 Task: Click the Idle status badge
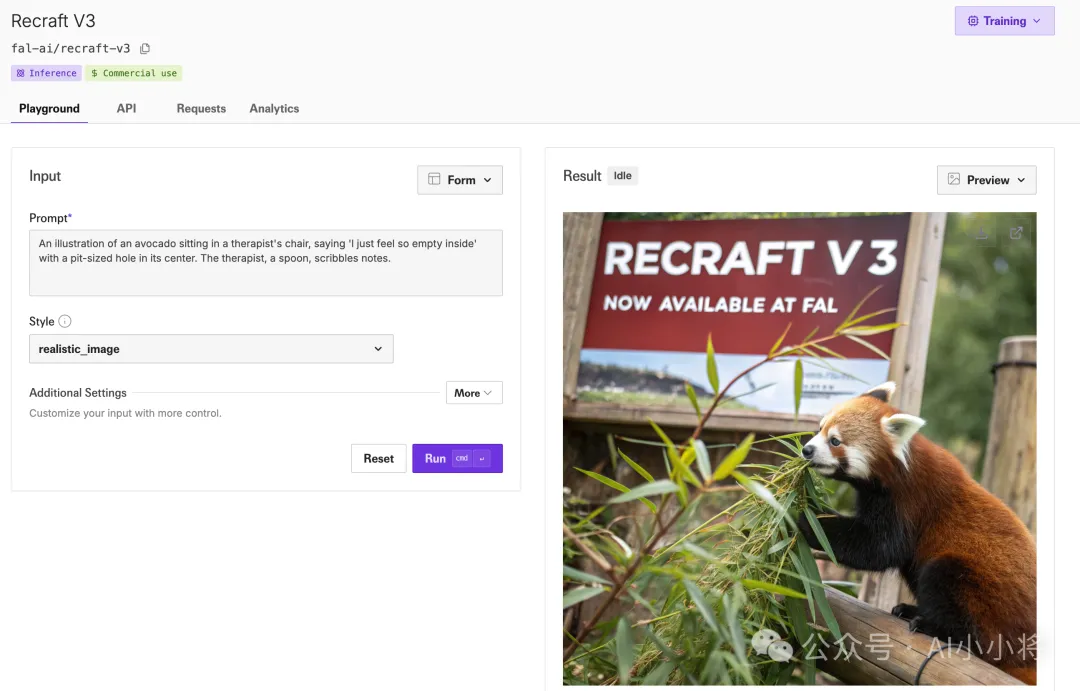point(623,176)
